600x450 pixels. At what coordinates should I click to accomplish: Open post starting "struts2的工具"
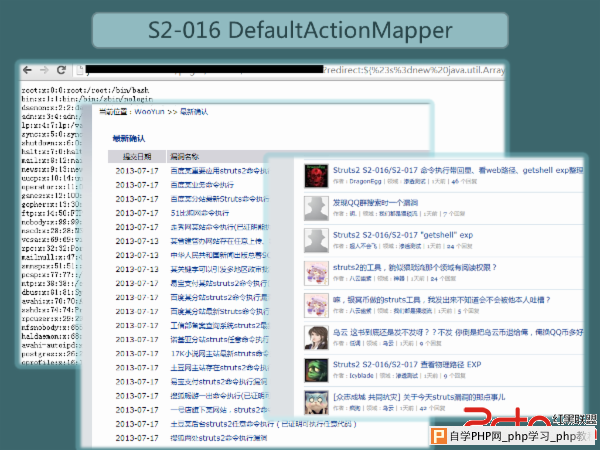pos(414,267)
